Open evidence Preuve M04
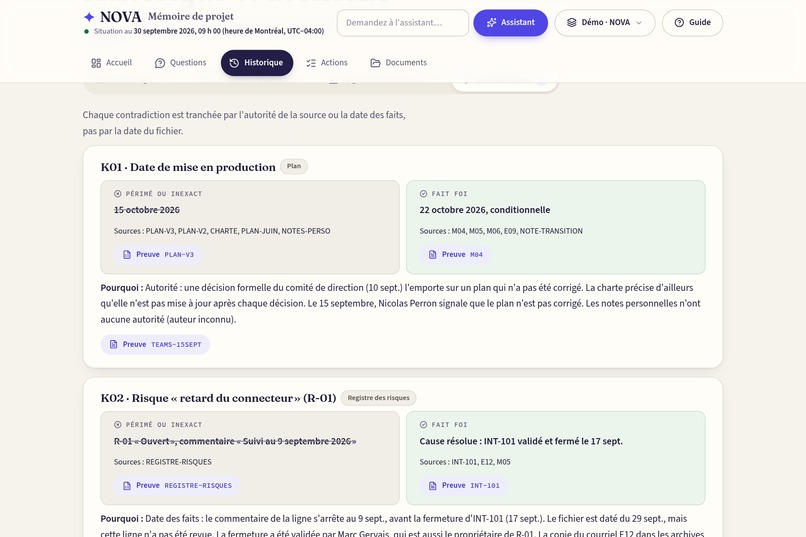 (x=455, y=254)
